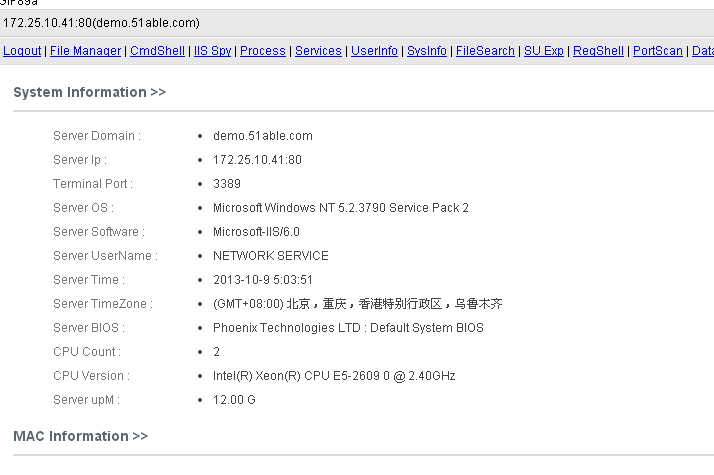This screenshot has width=714, height=475.
Task: Open the SU Exp link
Action: (x=544, y=51)
